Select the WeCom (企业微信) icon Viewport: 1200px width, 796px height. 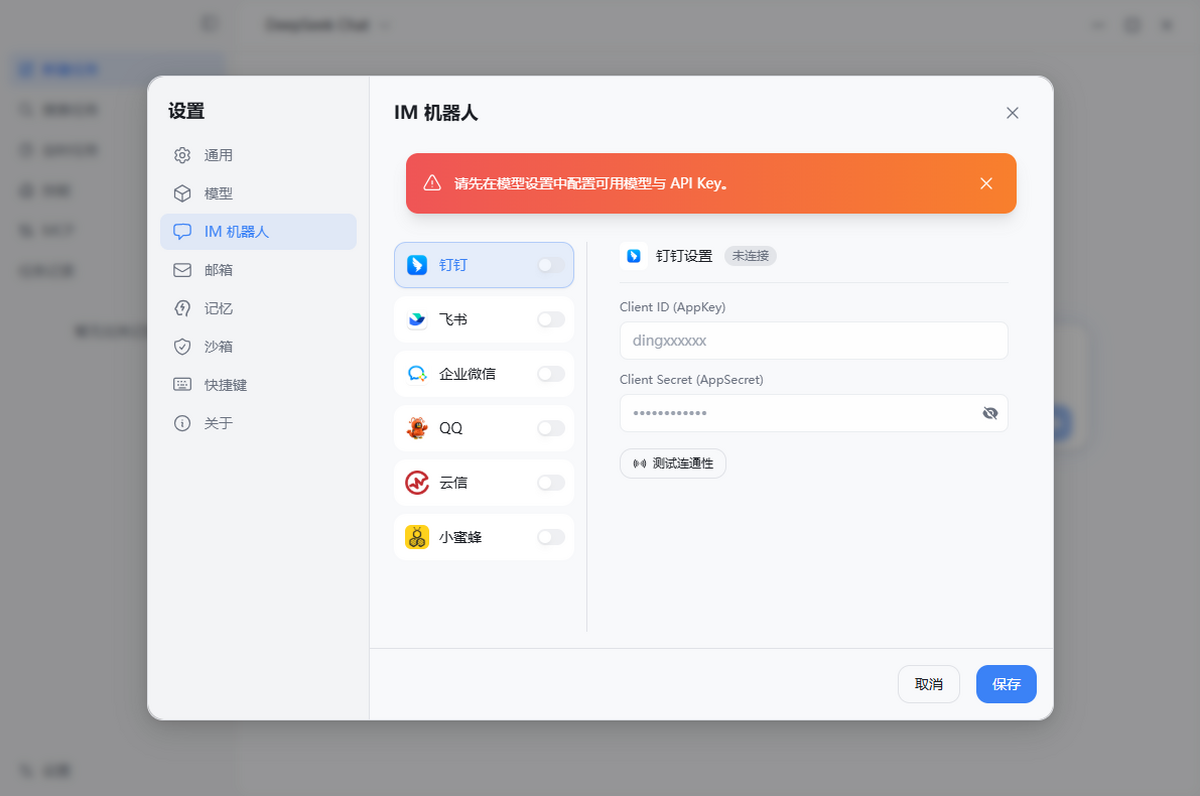pyautogui.click(x=417, y=374)
